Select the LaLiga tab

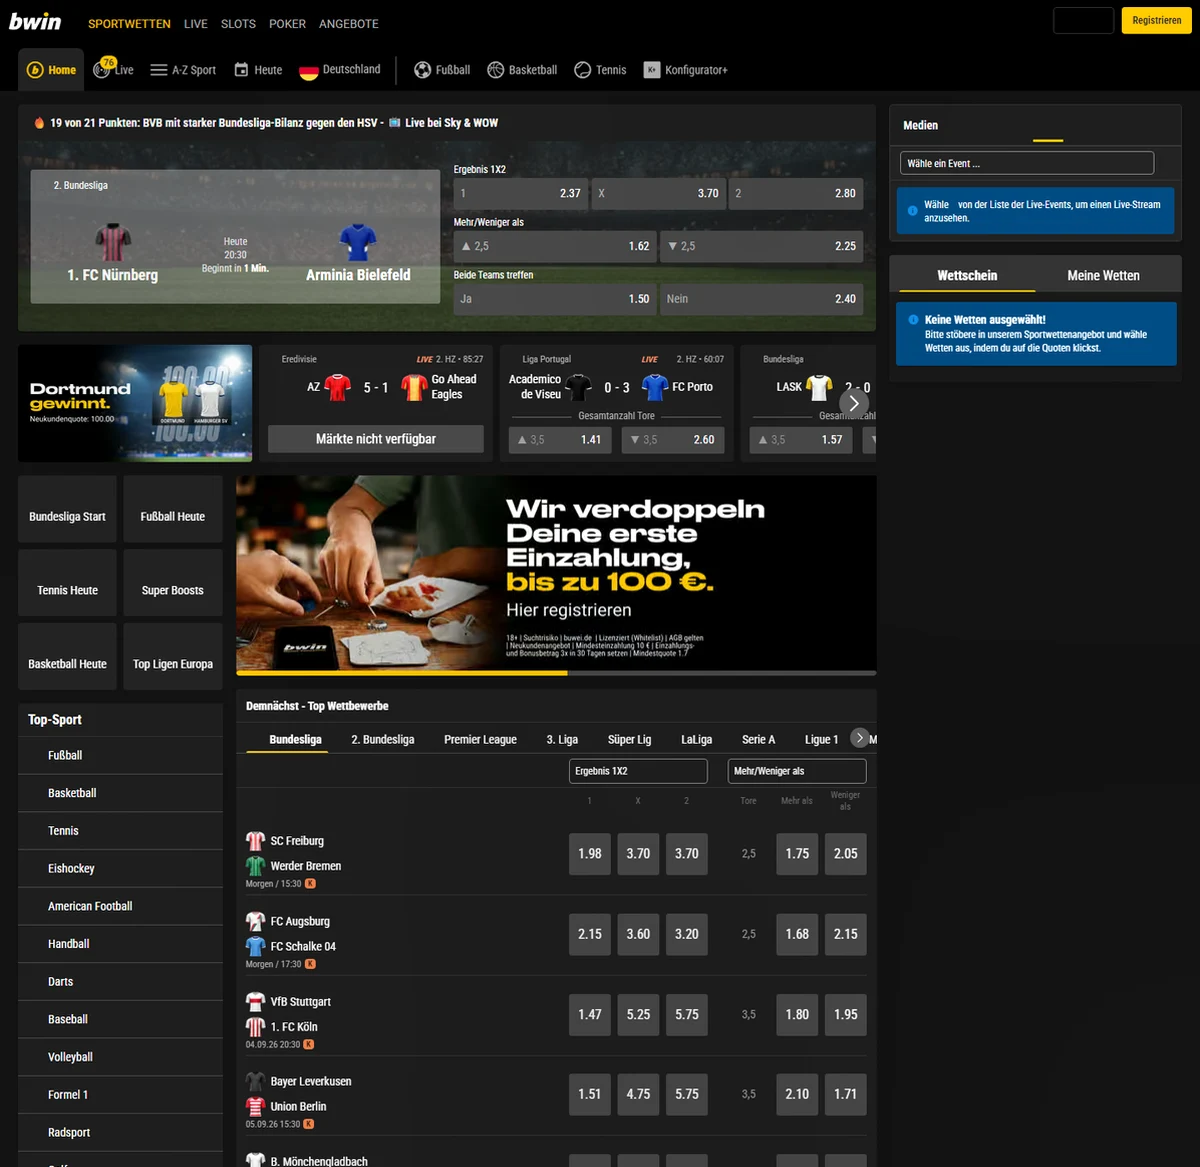pos(697,739)
